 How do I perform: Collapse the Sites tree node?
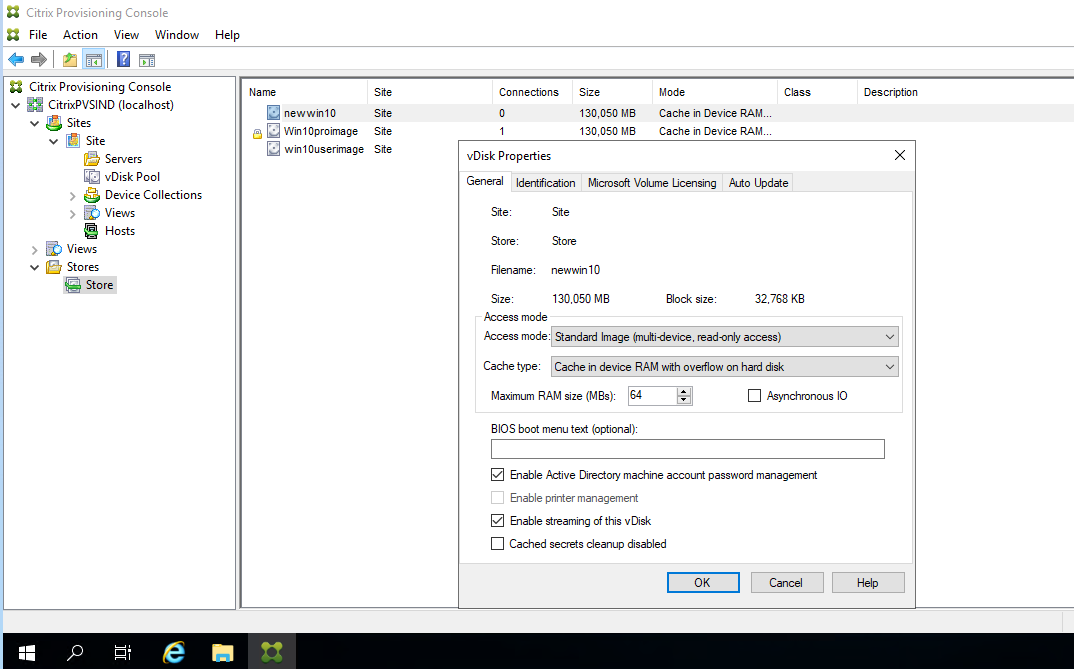[34, 123]
